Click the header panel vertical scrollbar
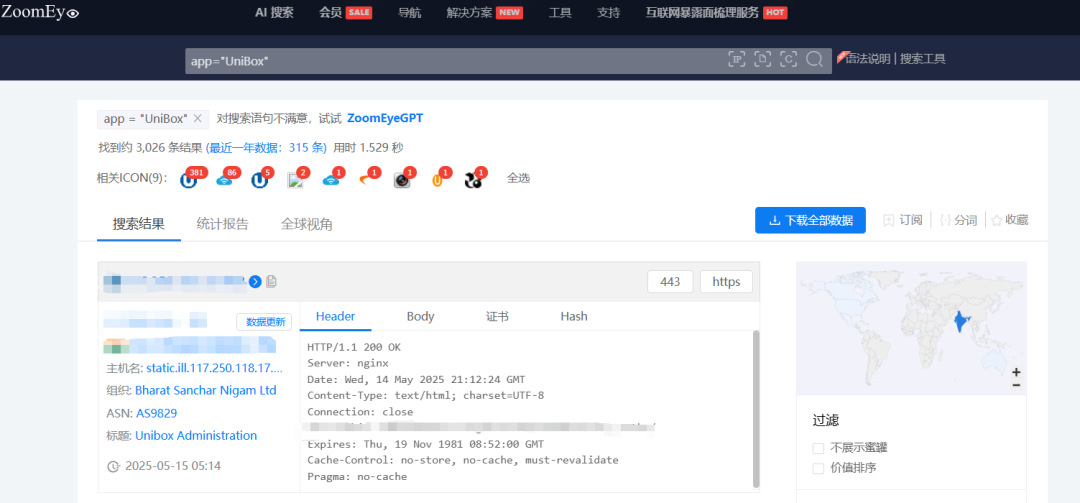Viewport: 1080px width, 503px height. pos(756,409)
